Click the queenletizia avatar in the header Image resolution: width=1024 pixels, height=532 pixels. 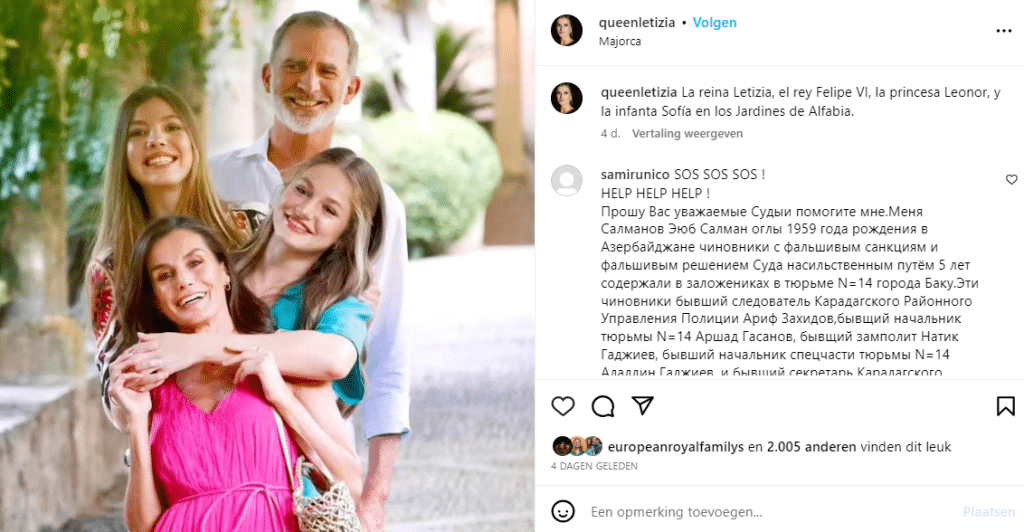click(566, 30)
